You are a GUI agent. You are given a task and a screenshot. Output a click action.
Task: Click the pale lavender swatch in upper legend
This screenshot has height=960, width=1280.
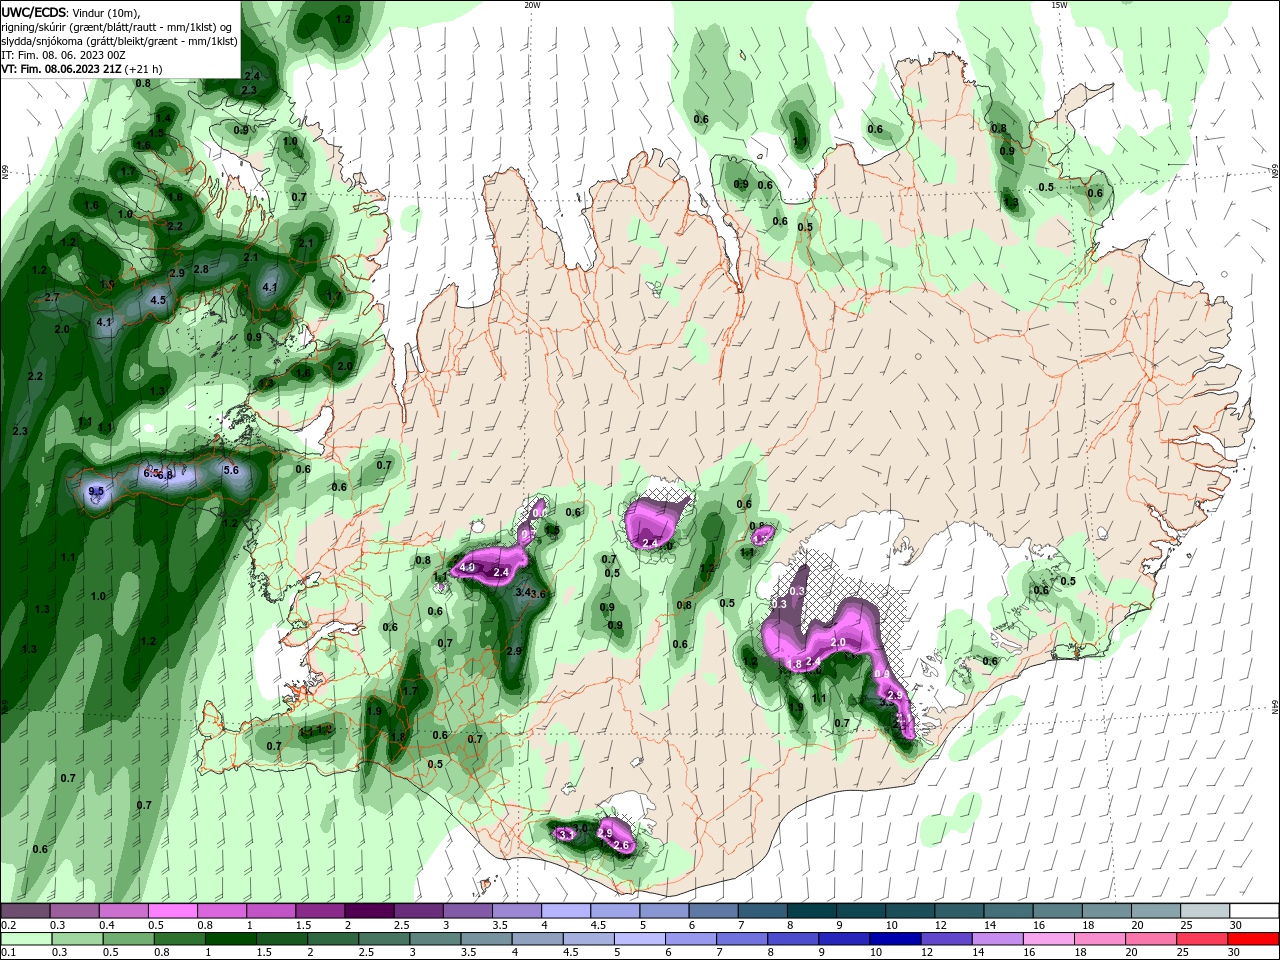tap(566, 911)
